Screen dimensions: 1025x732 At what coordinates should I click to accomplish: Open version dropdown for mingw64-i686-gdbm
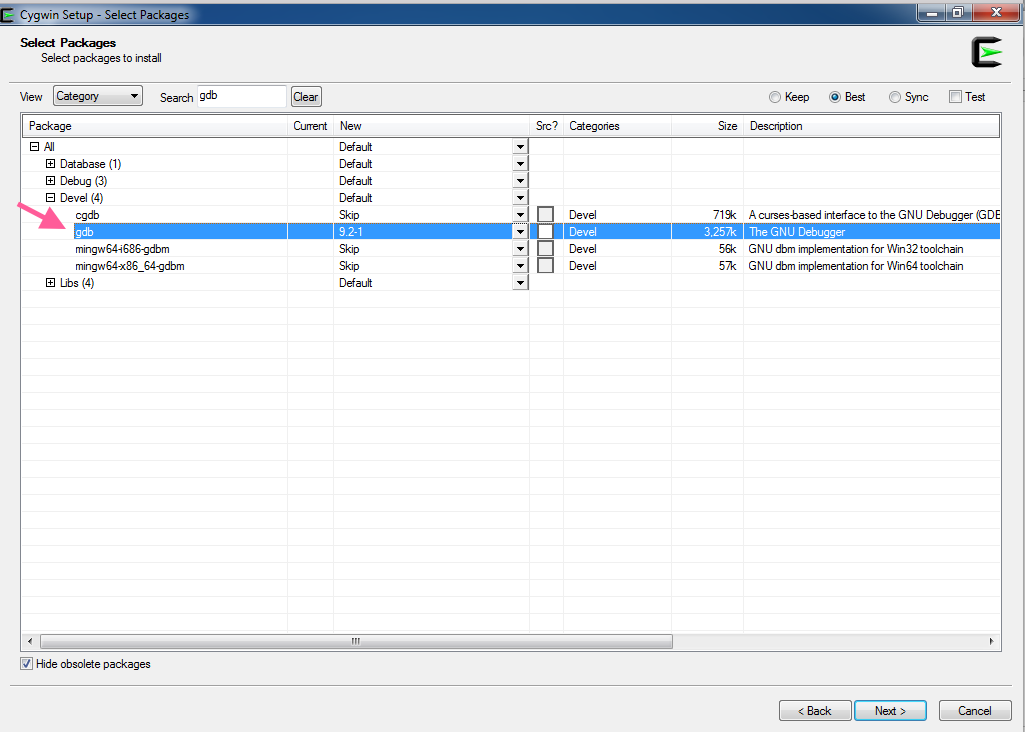click(x=520, y=248)
